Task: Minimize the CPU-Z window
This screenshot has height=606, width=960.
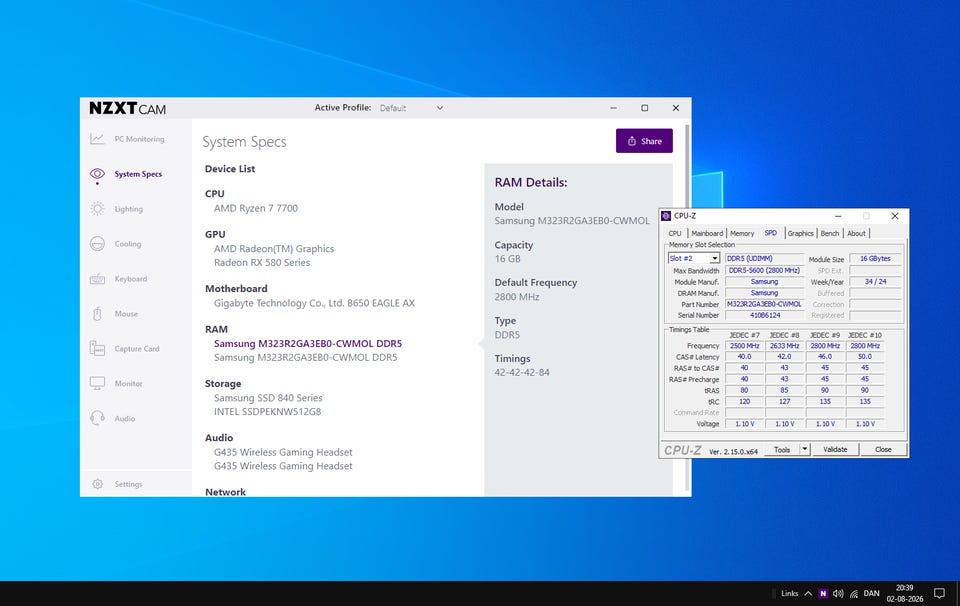Action: pos(838,216)
